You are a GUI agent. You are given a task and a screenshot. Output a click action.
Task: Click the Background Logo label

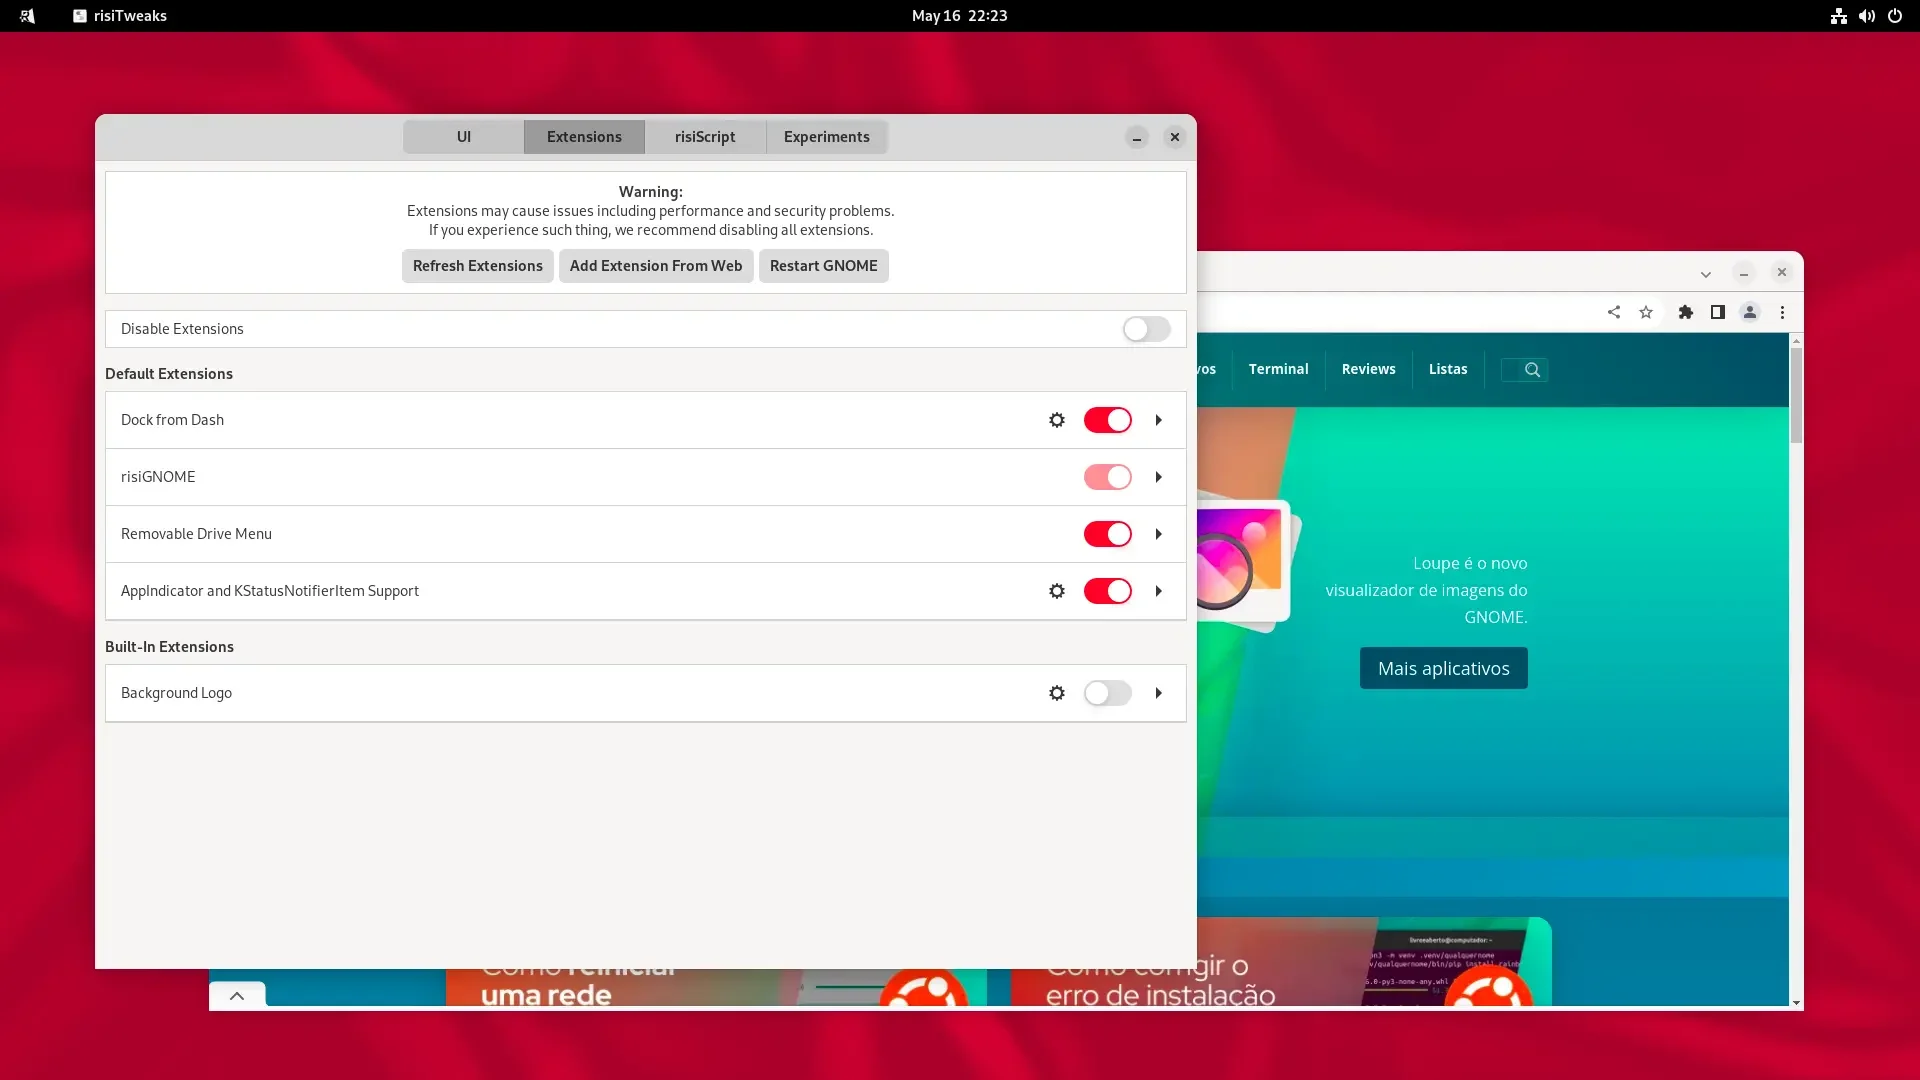coord(176,693)
